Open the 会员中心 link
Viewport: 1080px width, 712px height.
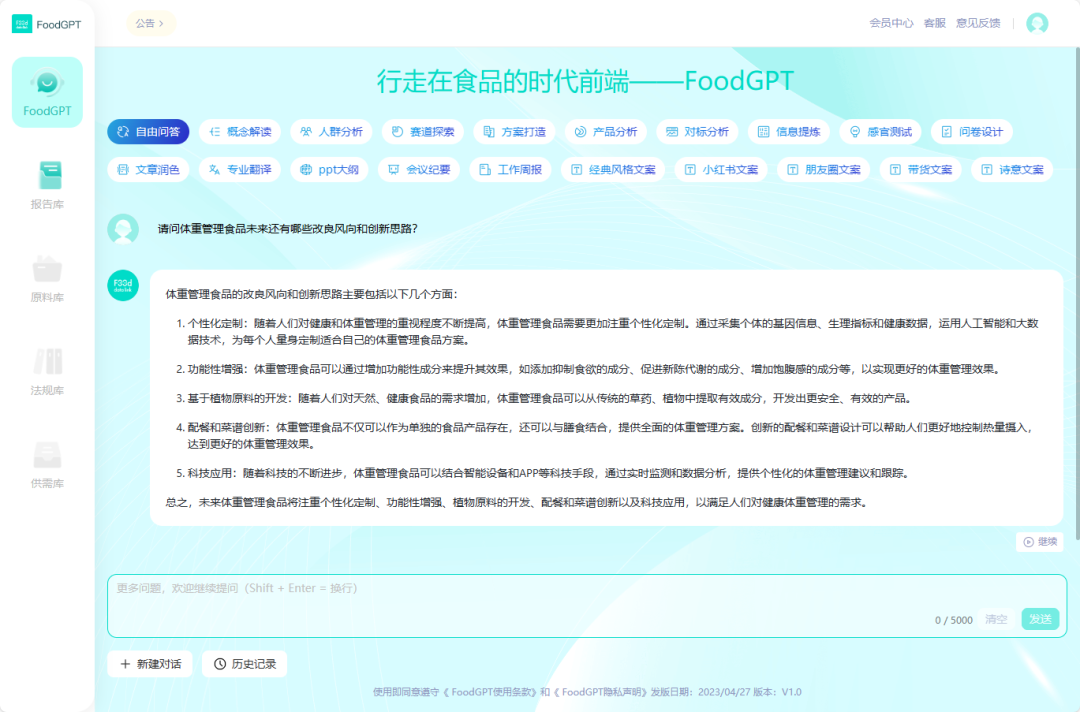click(x=891, y=23)
